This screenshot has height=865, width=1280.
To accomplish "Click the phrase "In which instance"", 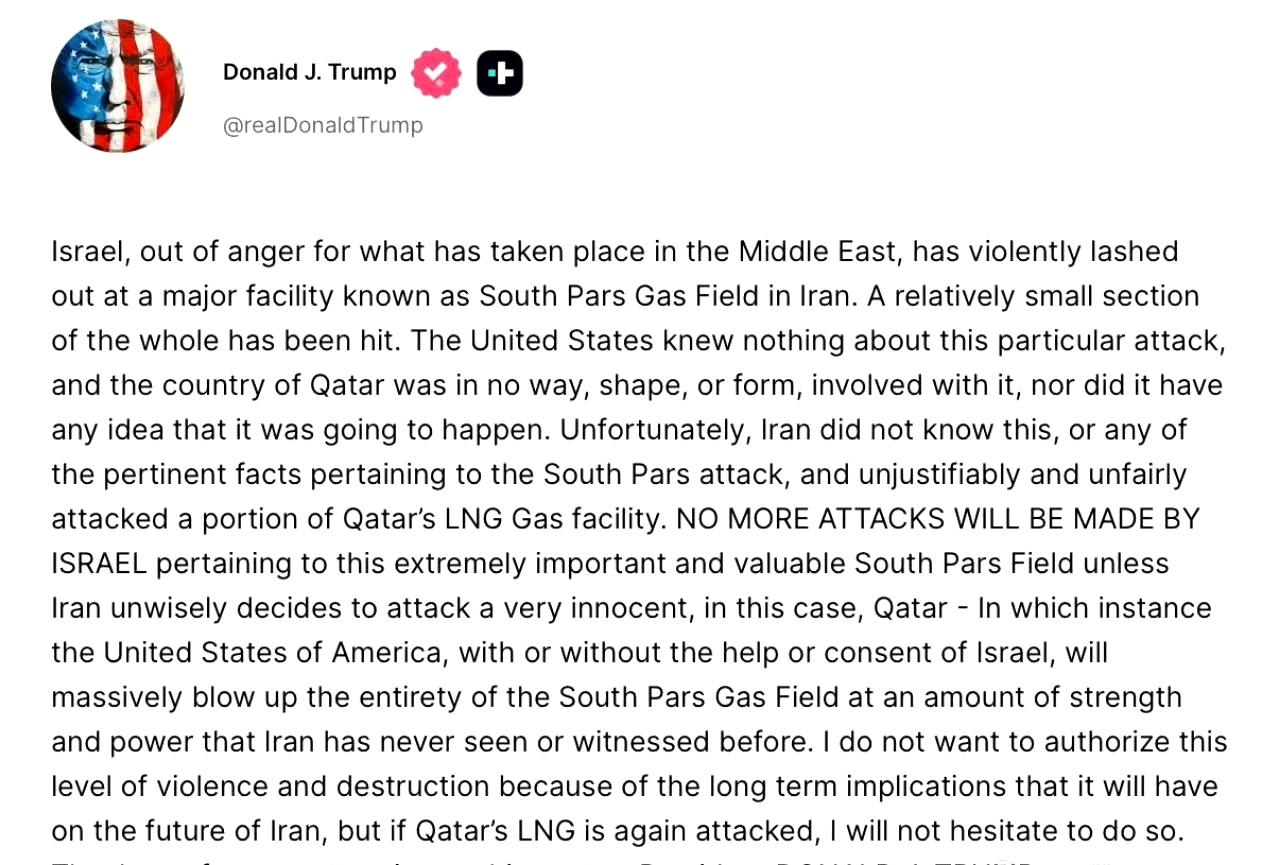I will pyautogui.click(x=1094, y=608).
